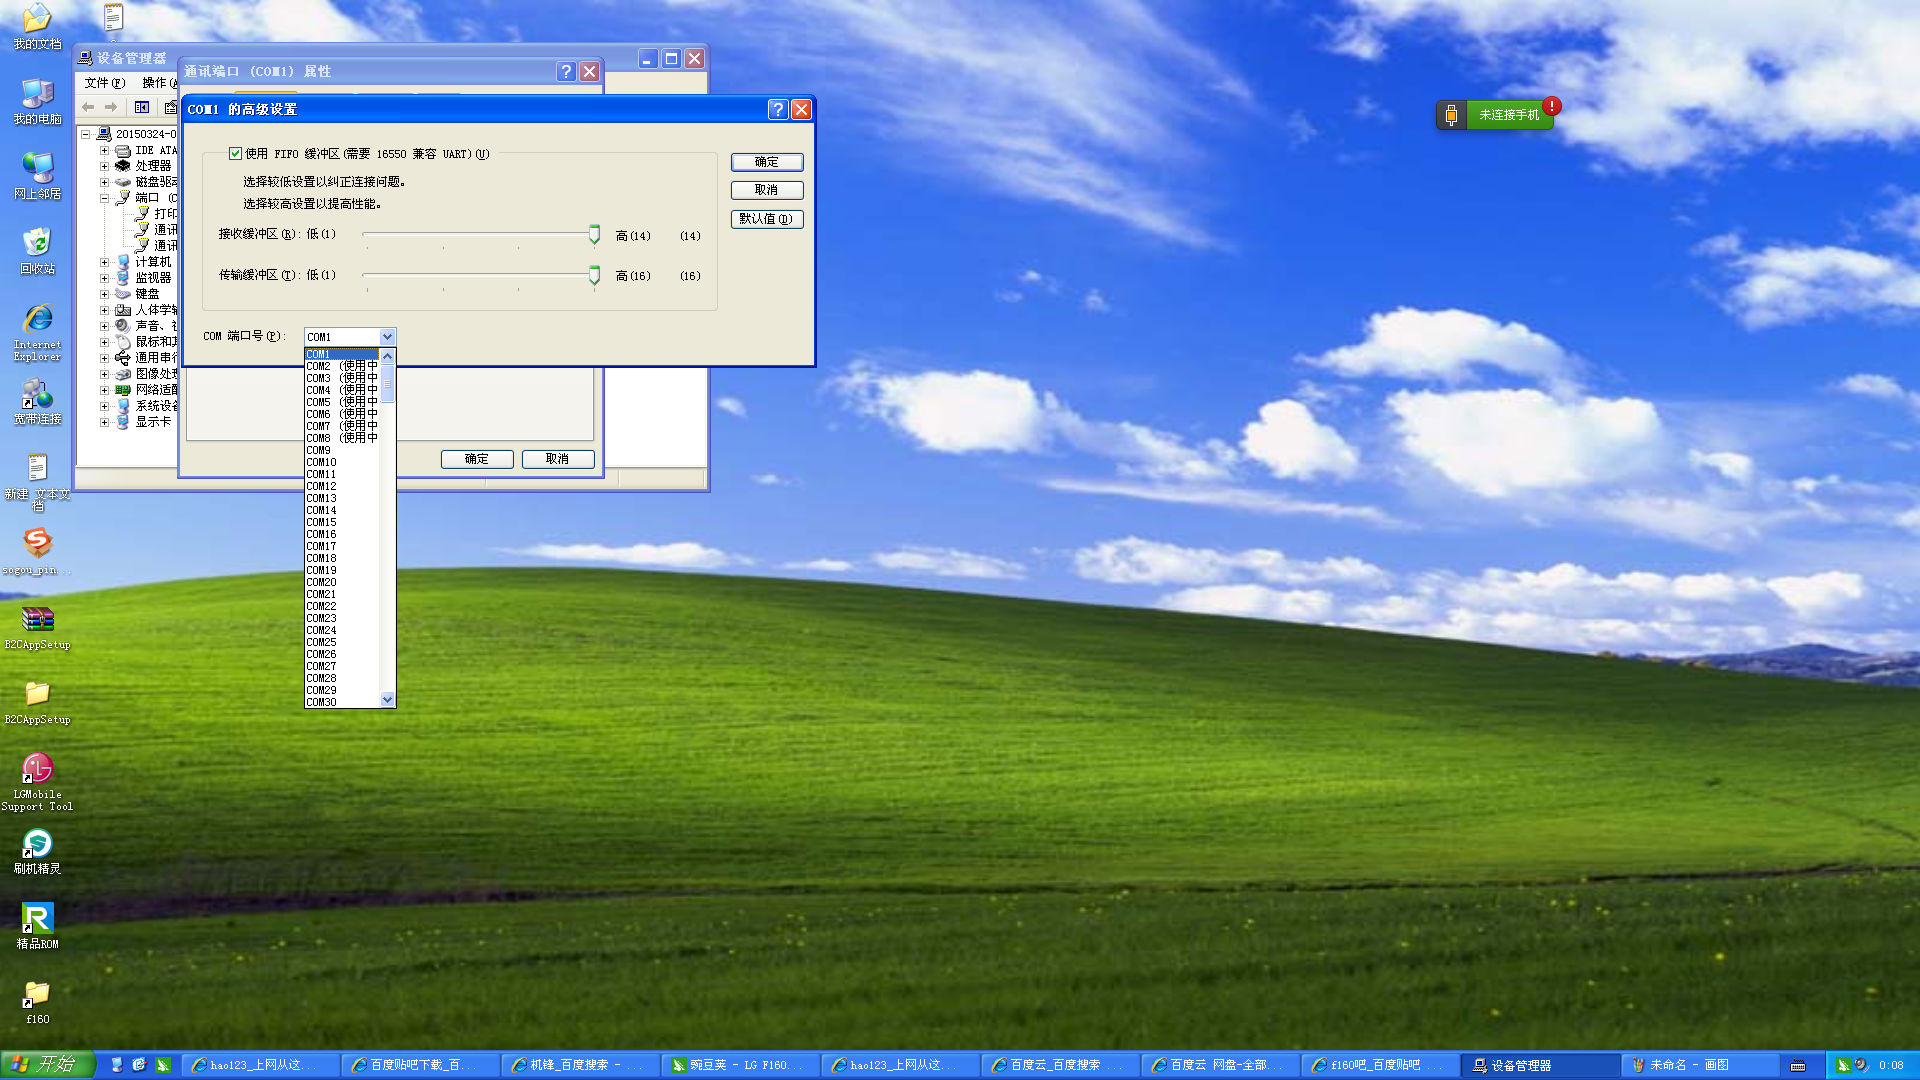This screenshot has height=1080, width=1920.
Task: Click 取消 in 通讯端口 属性 dialog
Action: pyautogui.click(x=558, y=459)
